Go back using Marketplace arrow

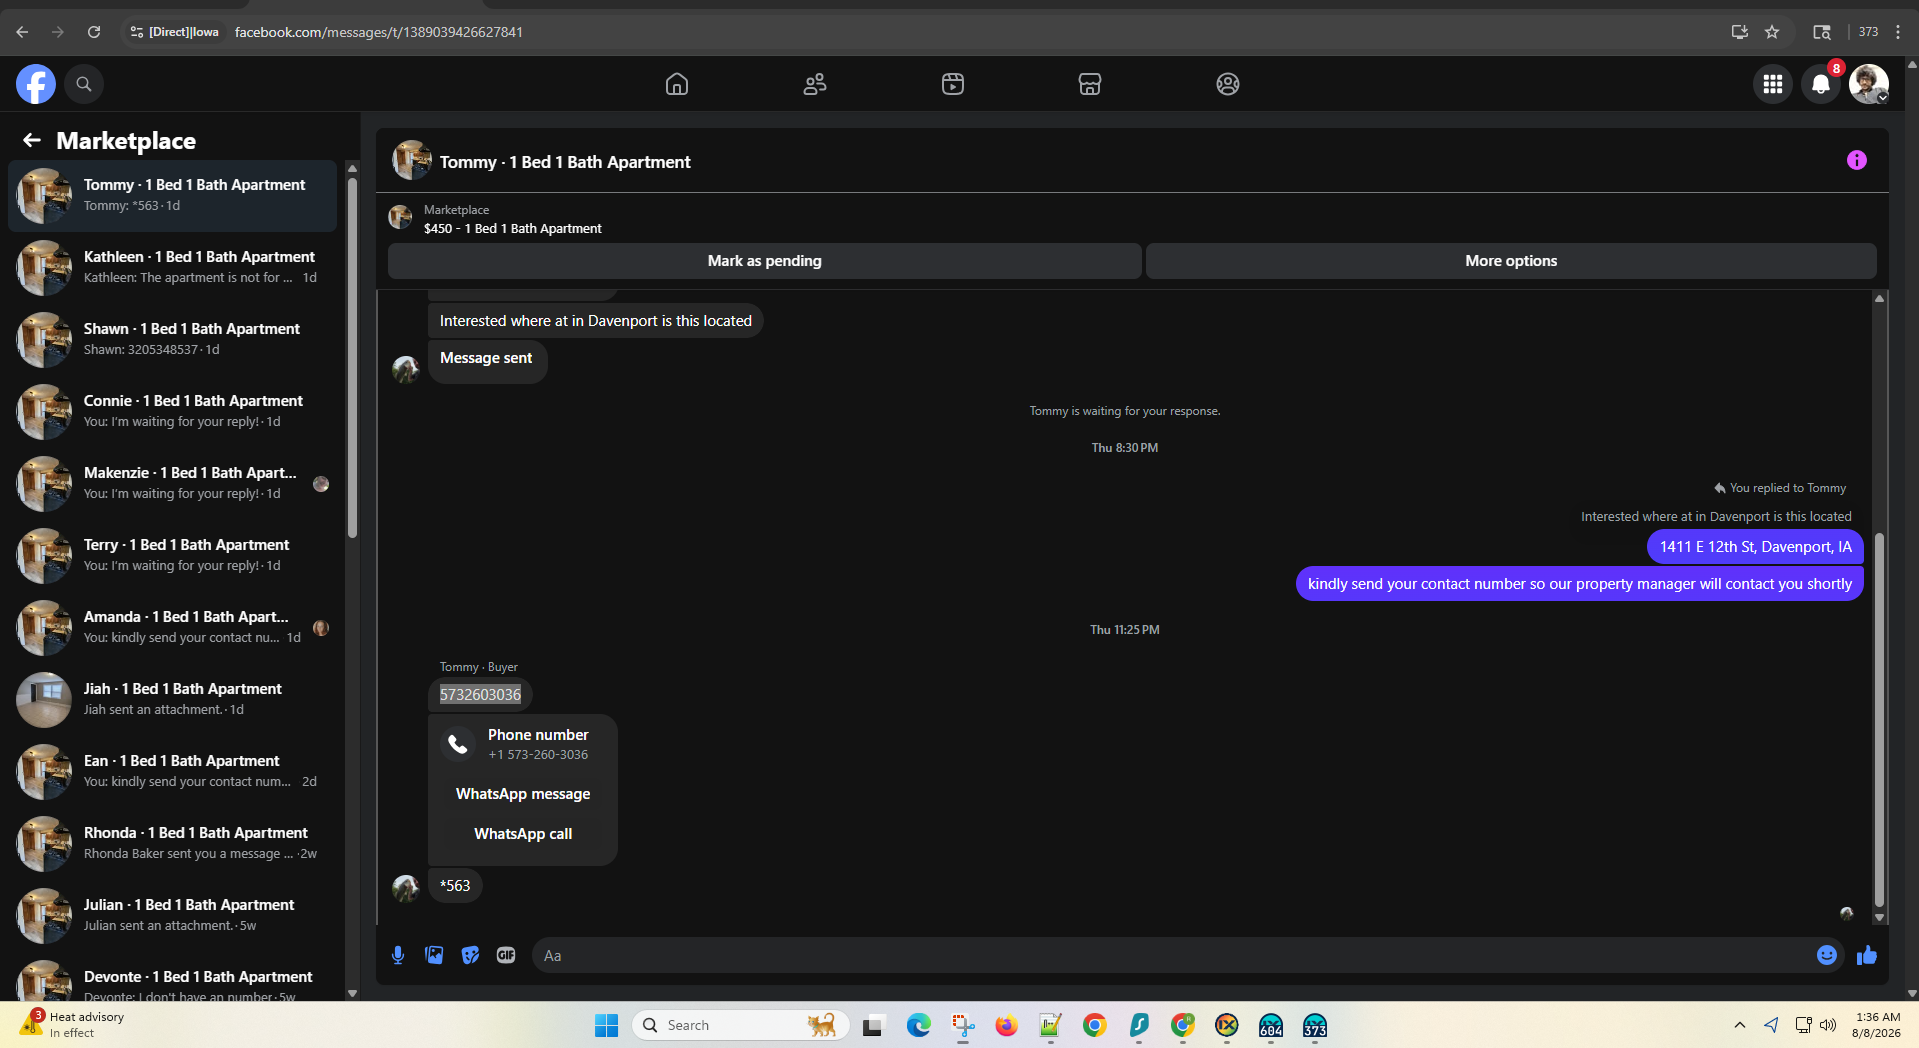point(32,140)
